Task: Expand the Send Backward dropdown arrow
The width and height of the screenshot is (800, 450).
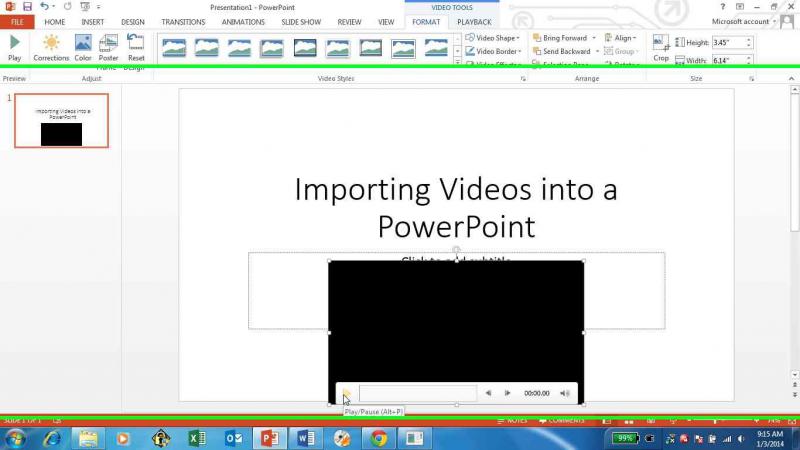Action: click(x=597, y=51)
